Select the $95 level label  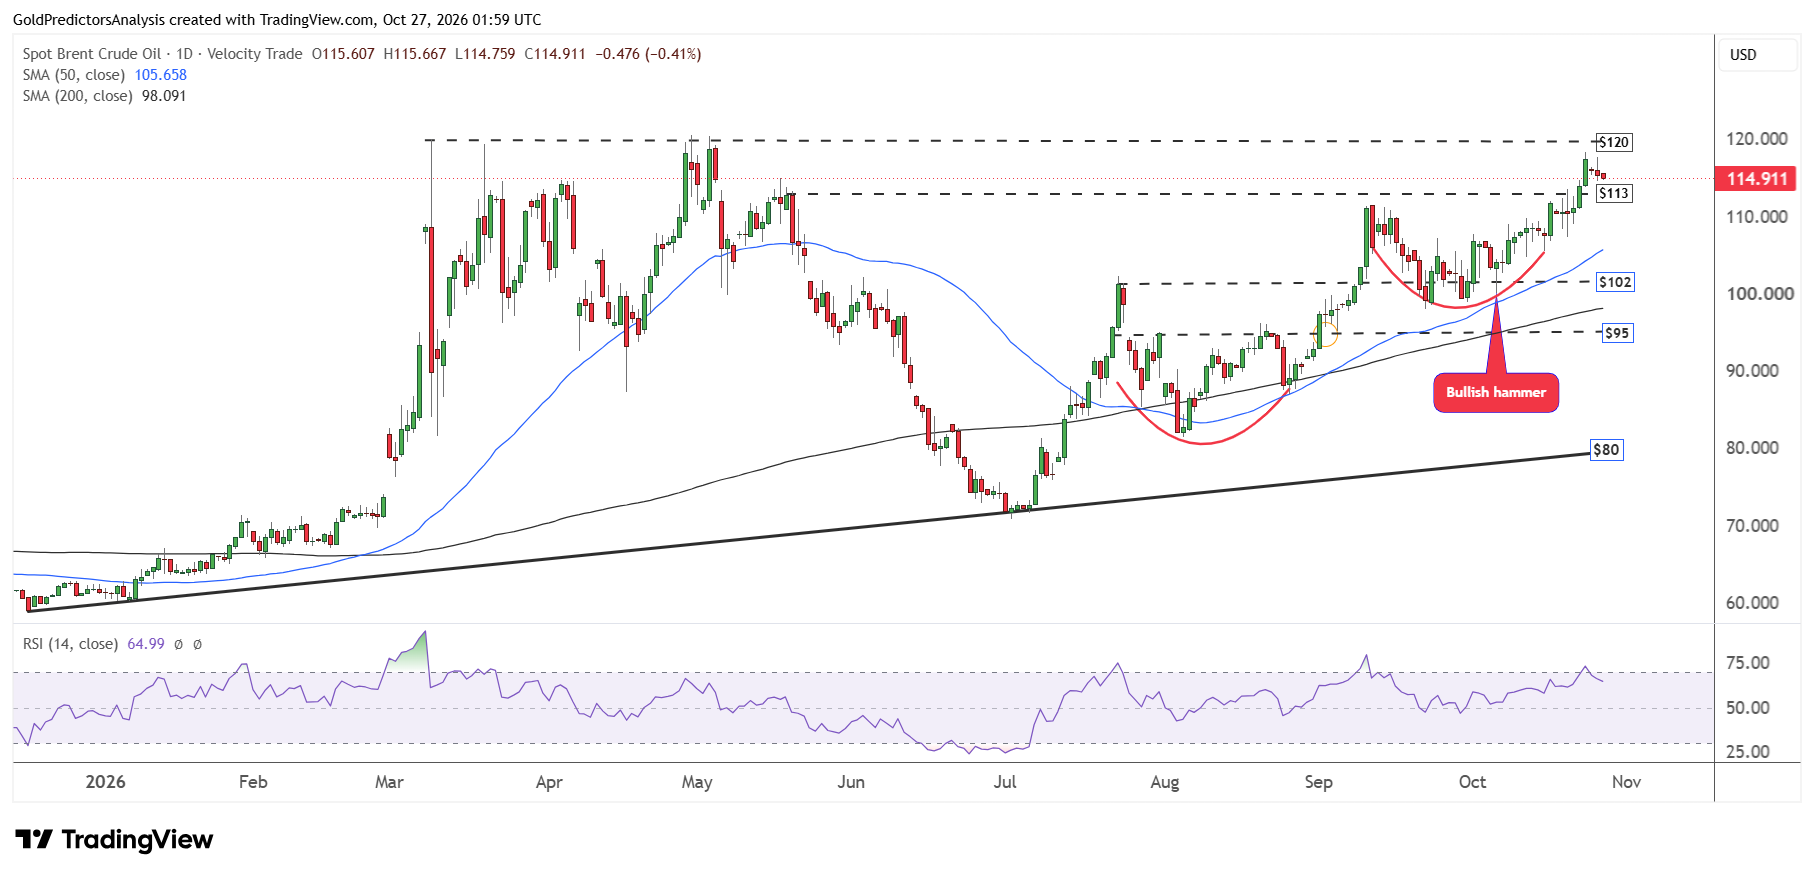(x=1617, y=333)
